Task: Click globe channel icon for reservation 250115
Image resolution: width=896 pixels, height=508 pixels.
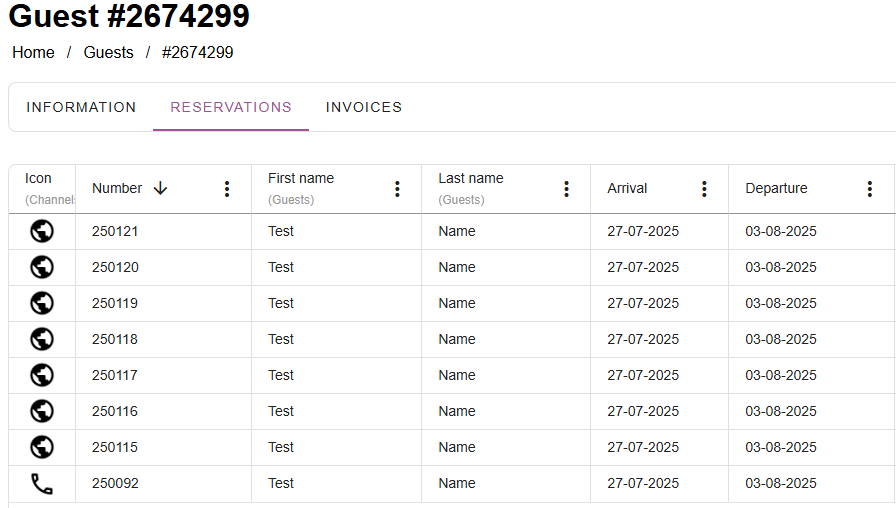Action: click(42, 447)
